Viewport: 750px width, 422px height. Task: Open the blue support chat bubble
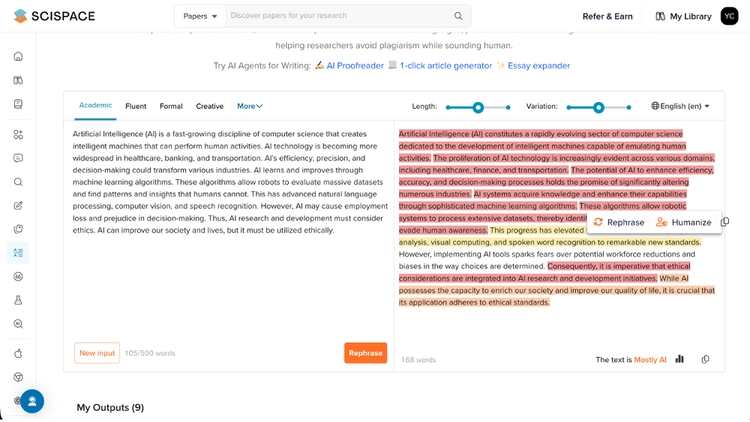coord(32,401)
